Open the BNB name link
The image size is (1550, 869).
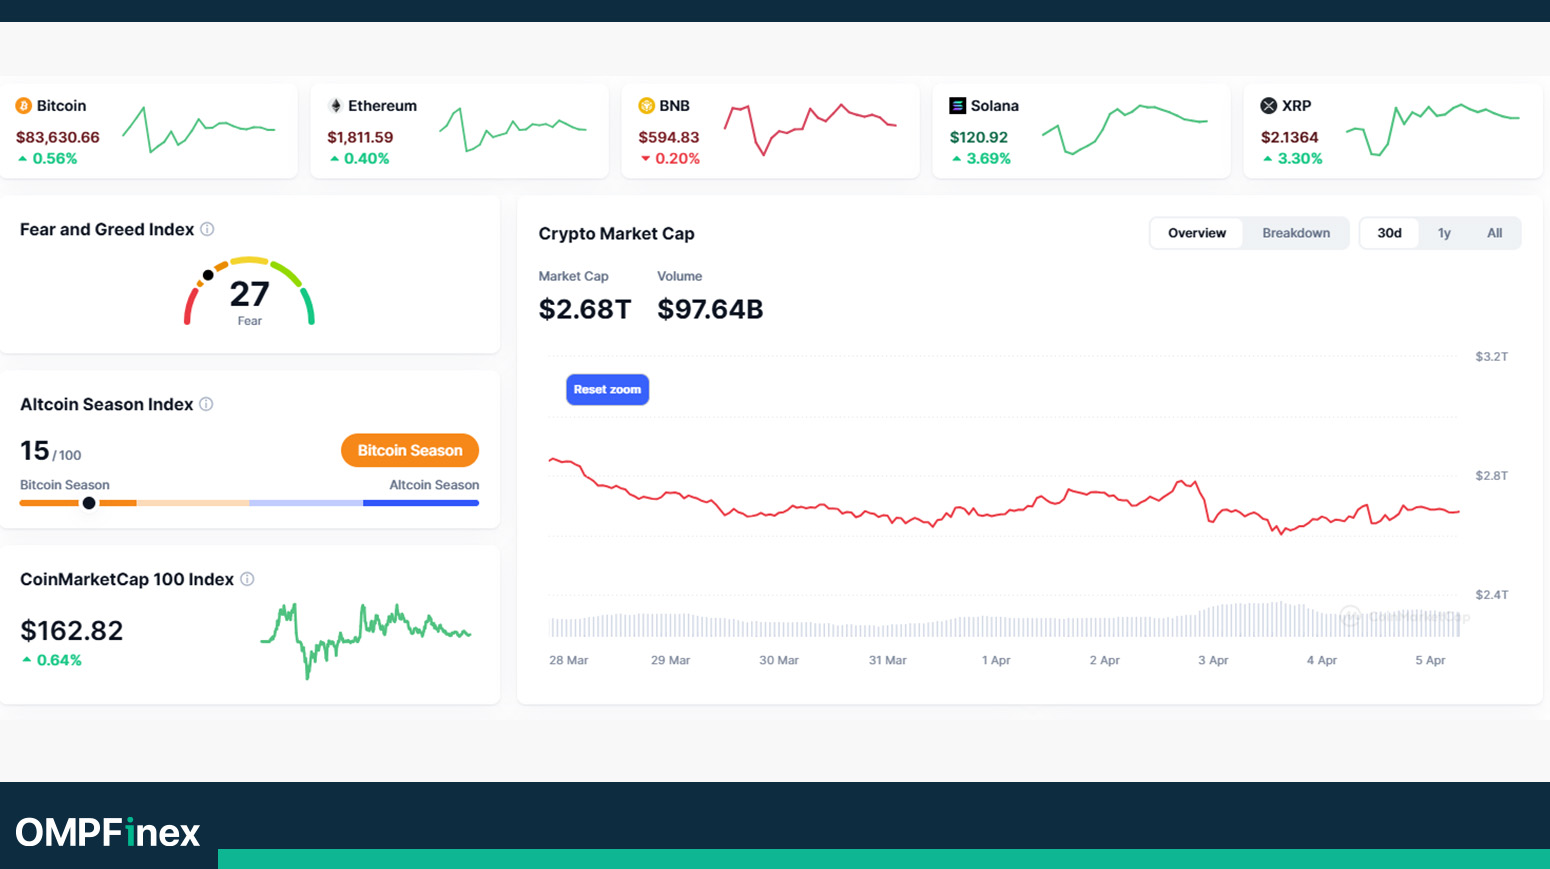pos(674,106)
